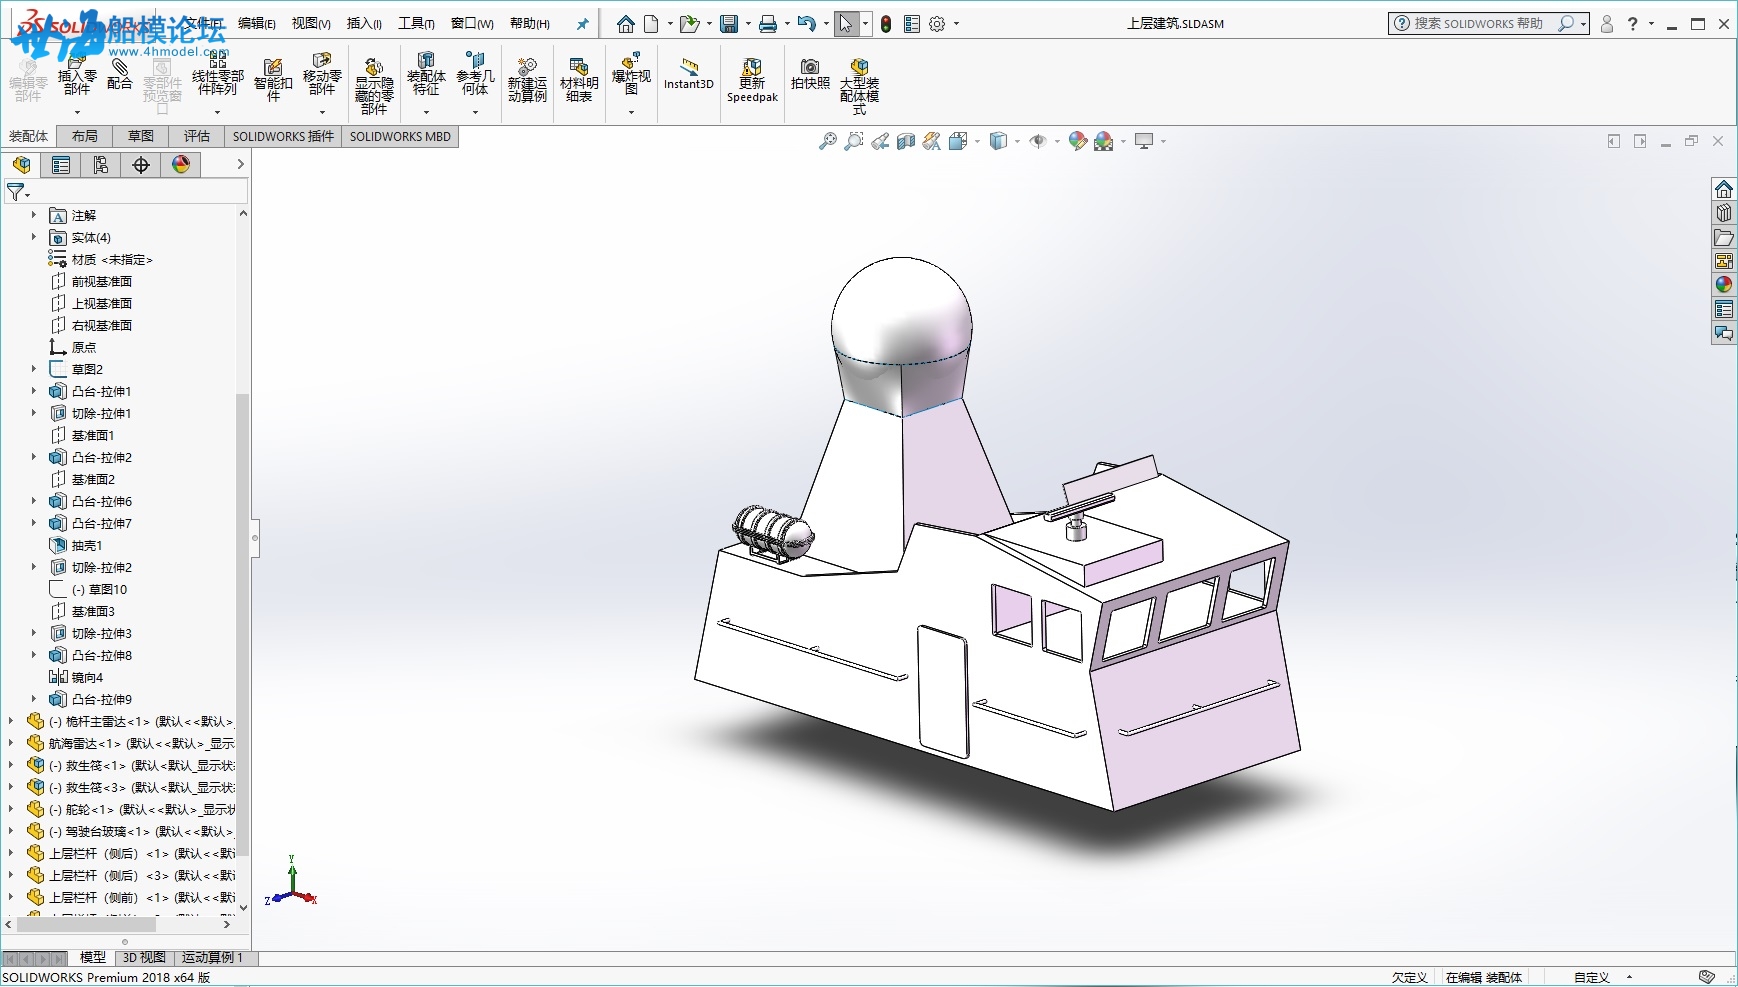Open the 工具(T) Tools menu
The width and height of the screenshot is (1738, 987).
[416, 23]
